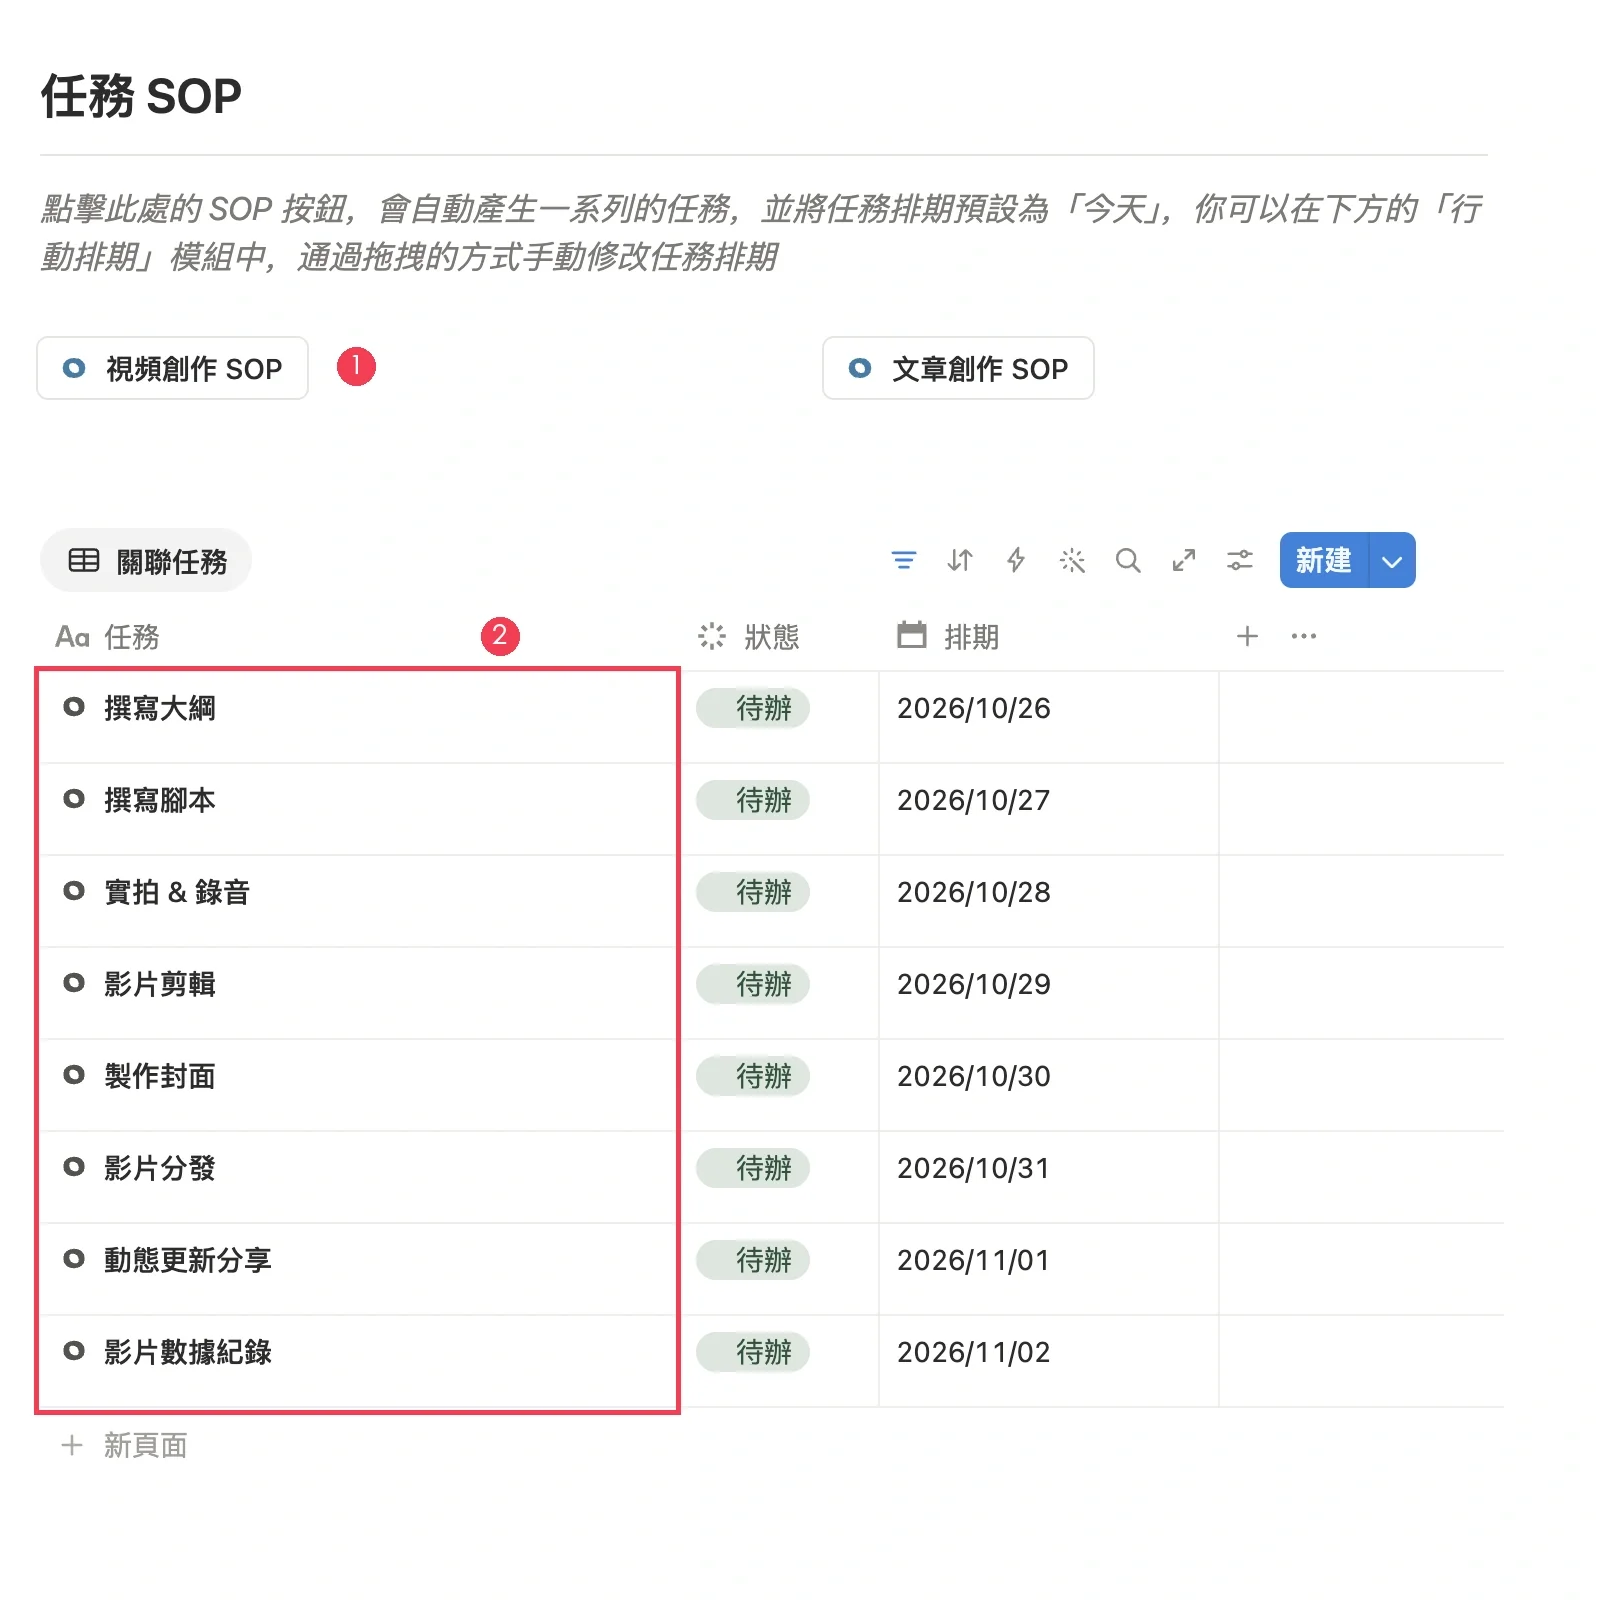The width and height of the screenshot is (1600, 1600).
Task: Open the 動態更新分享 task
Action: click(187, 1260)
